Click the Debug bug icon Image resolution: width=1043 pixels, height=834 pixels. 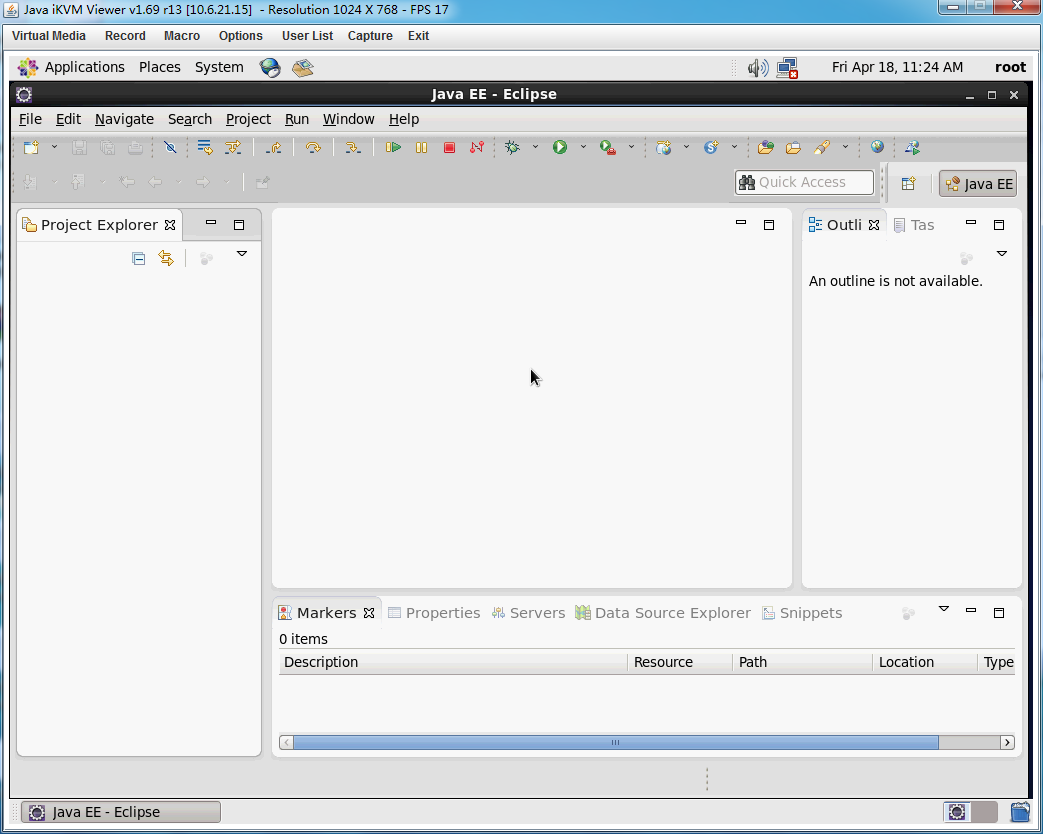(x=512, y=148)
